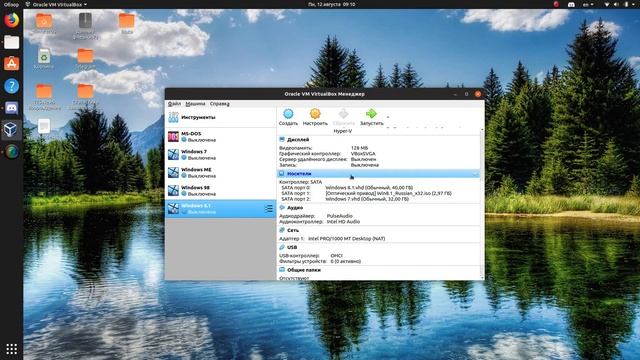Open the Windows 8.1 machine tools menu
640x360 pixels.
(x=269, y=209)
